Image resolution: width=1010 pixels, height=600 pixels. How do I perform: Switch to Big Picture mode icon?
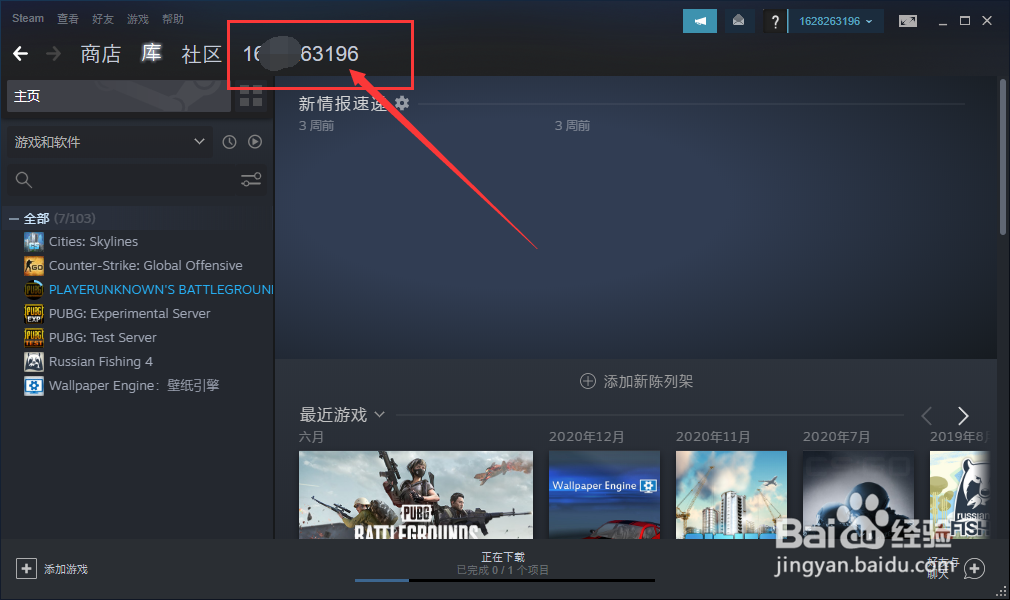click(908, 21)
